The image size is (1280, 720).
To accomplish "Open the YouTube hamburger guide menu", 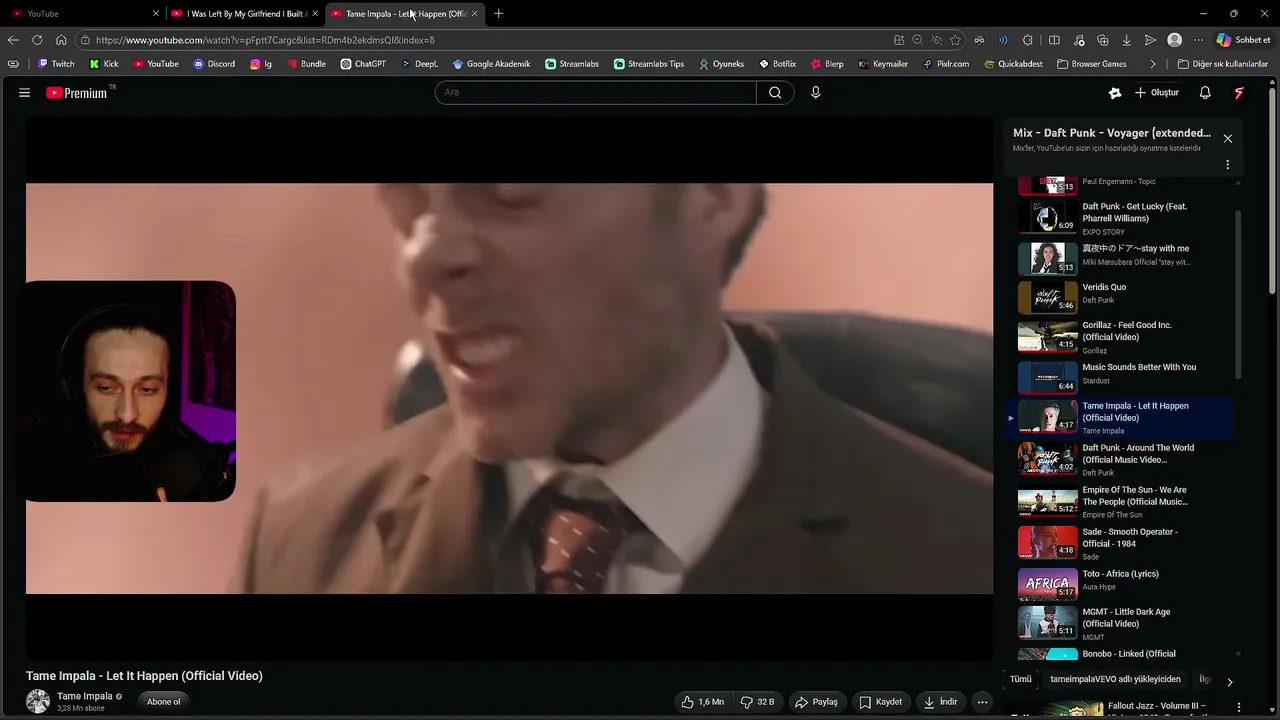I will coord(24,92).
